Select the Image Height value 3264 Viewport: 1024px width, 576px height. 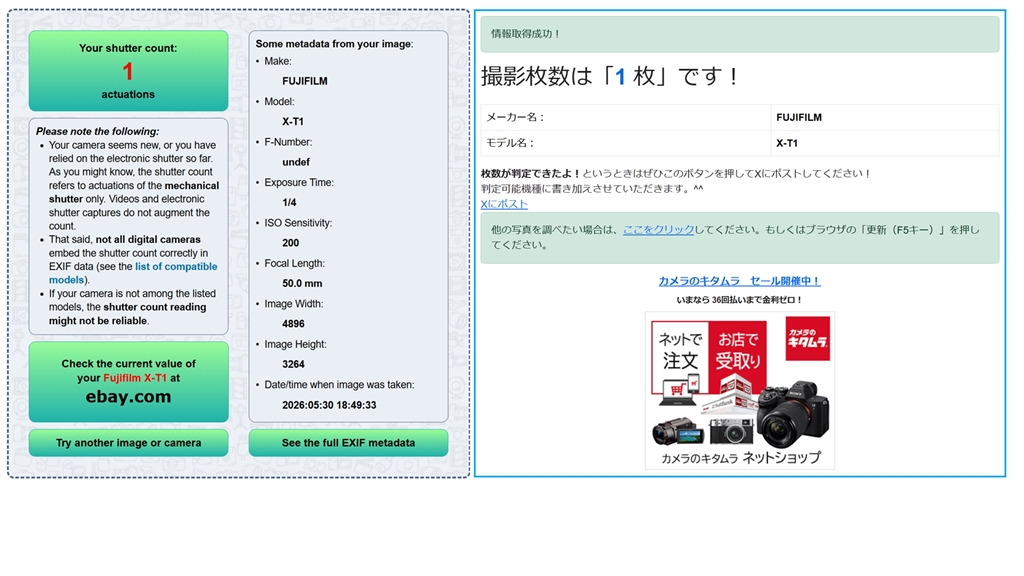pos(293,364)
